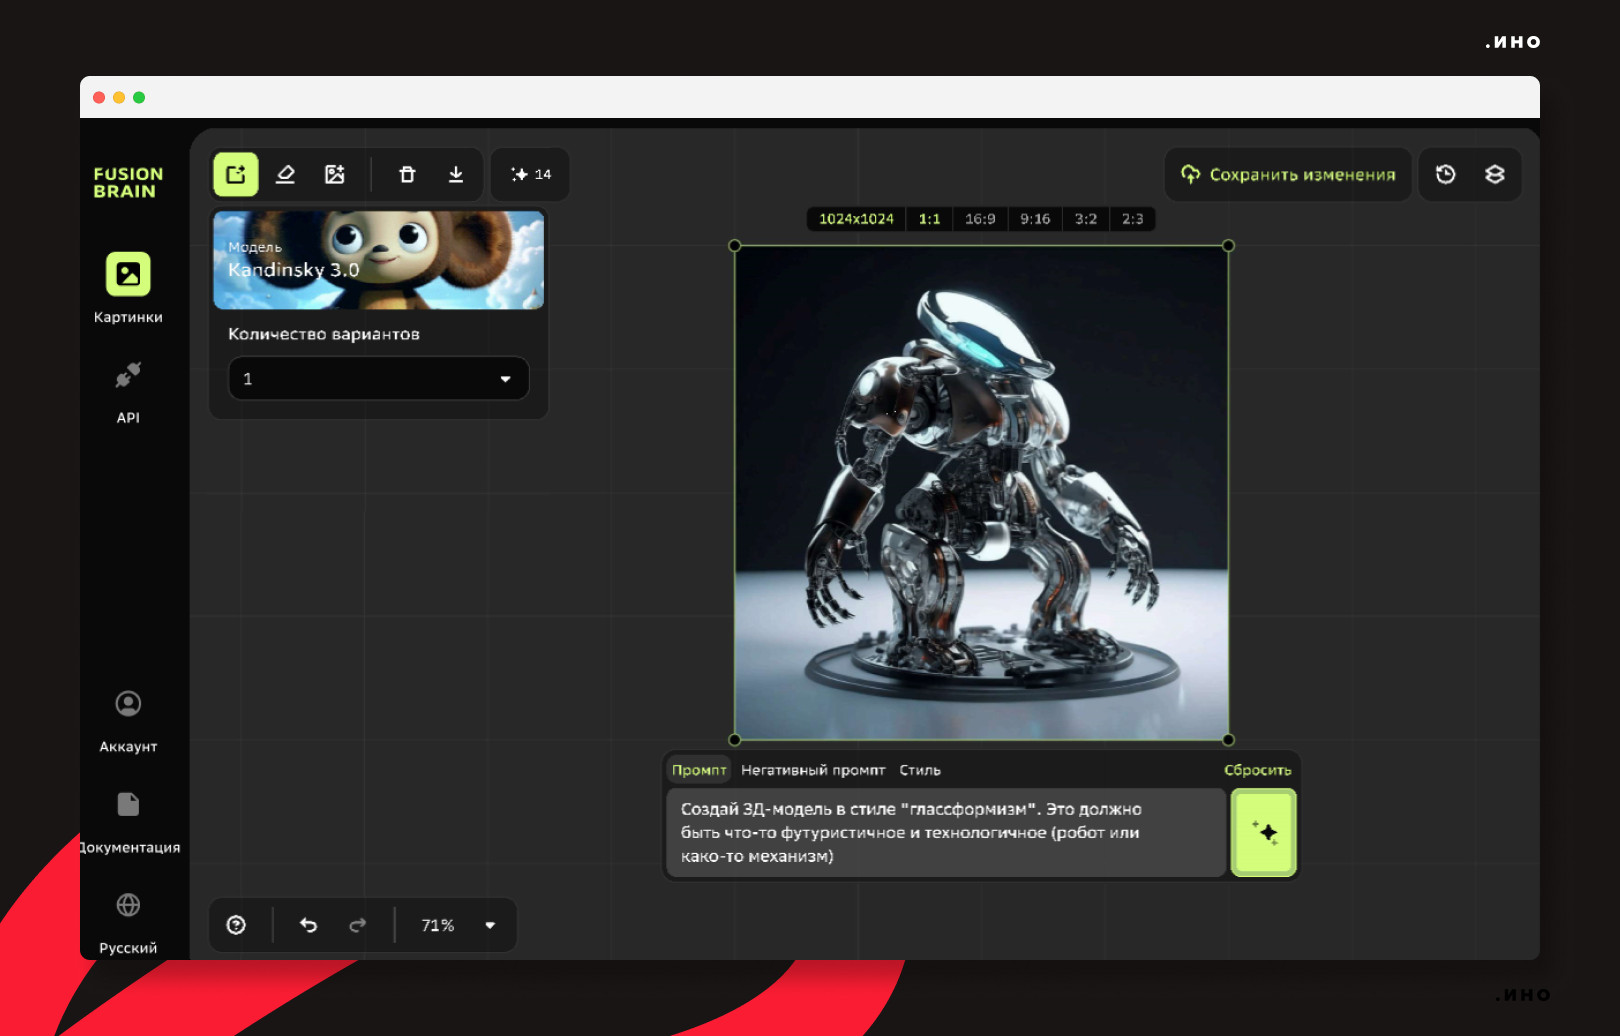Select the 1:1 aspect ratio
Screen dimensions: 1620x1036
929,219
